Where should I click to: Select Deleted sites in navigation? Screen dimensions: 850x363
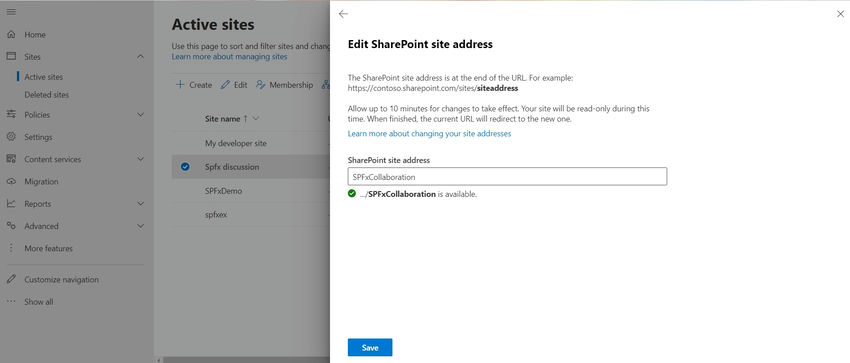point(47,95)
